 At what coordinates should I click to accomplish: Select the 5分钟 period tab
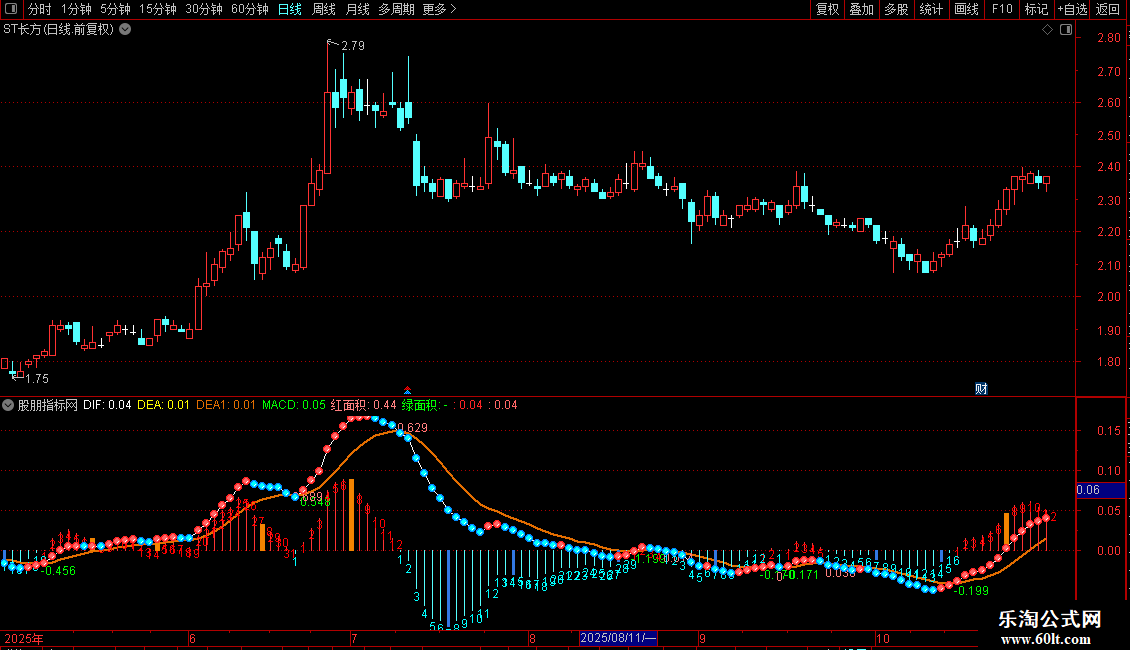[x=115, y=9]
